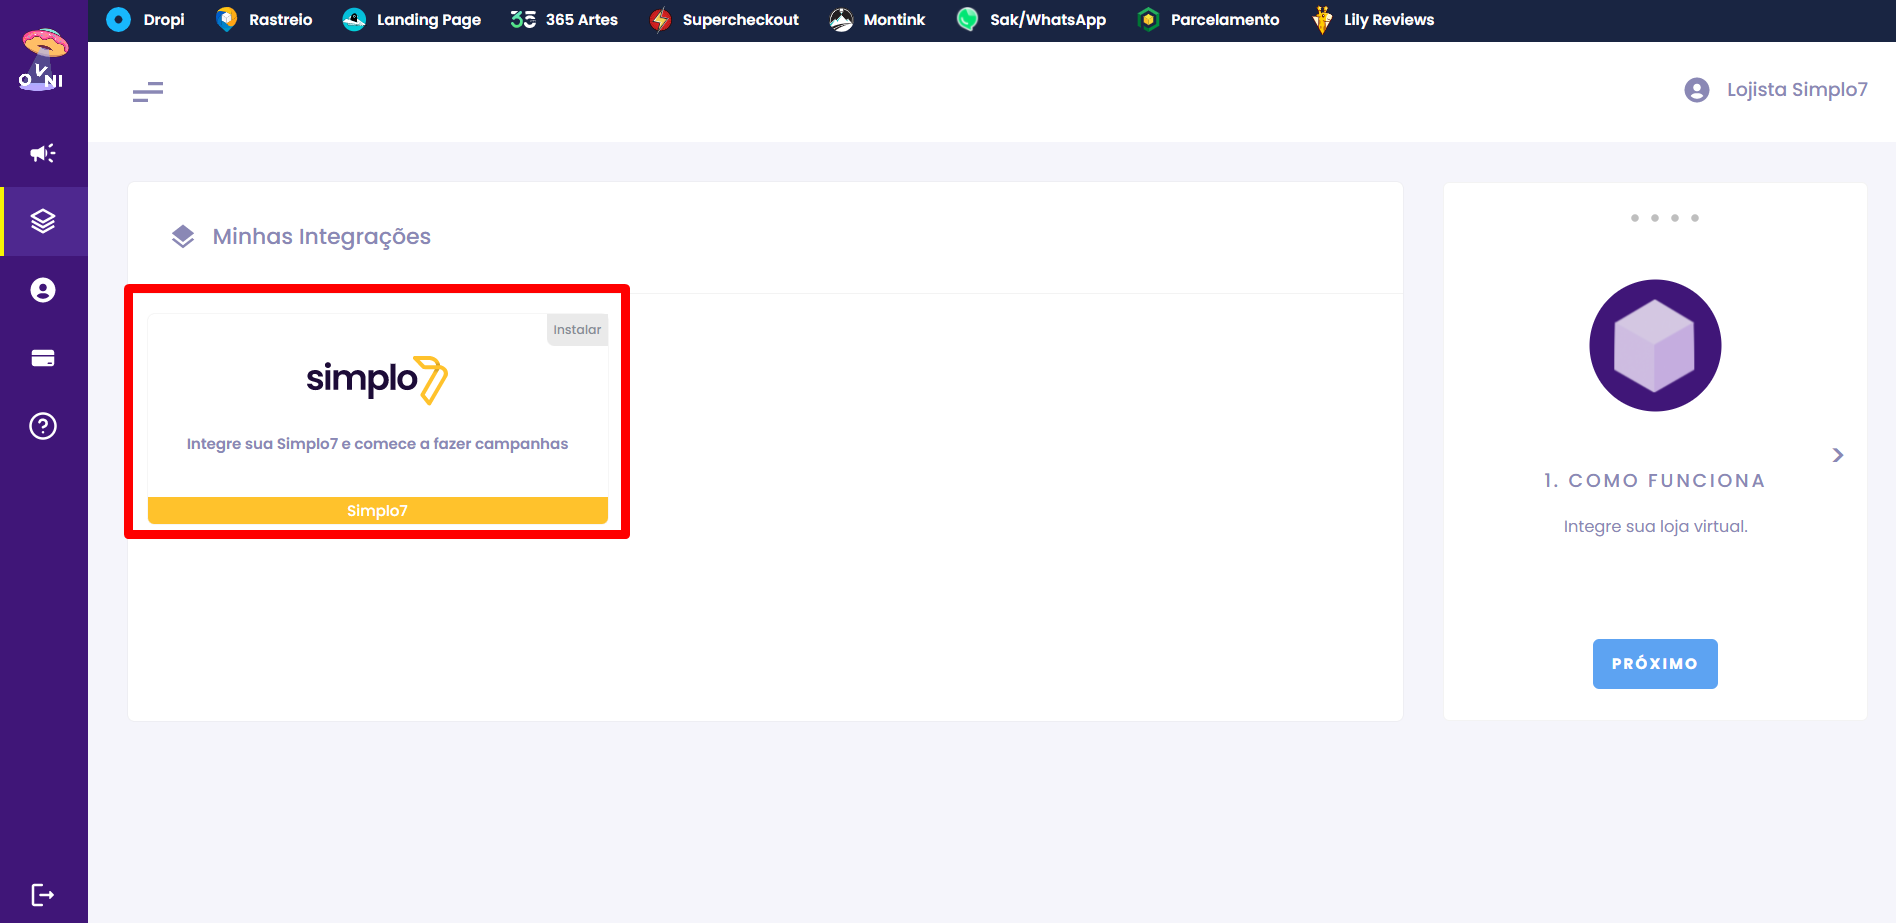The height and width of the screenshot is (923, 1896).
Task: Click the Montink mountain icon
Action: (842, 20)
